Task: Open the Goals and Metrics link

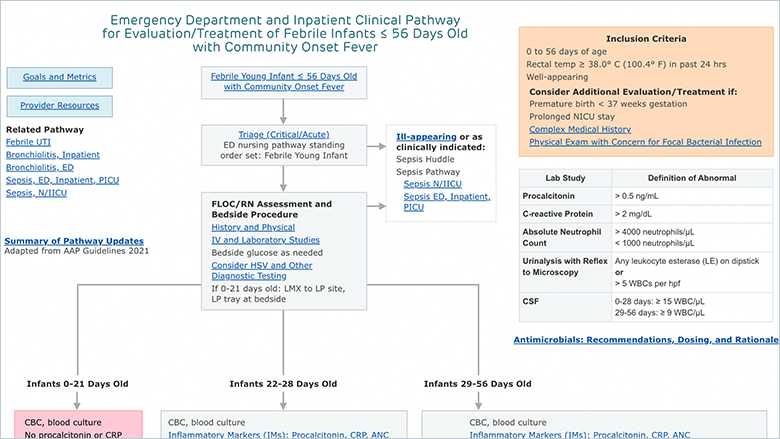Action: point(60,77)
